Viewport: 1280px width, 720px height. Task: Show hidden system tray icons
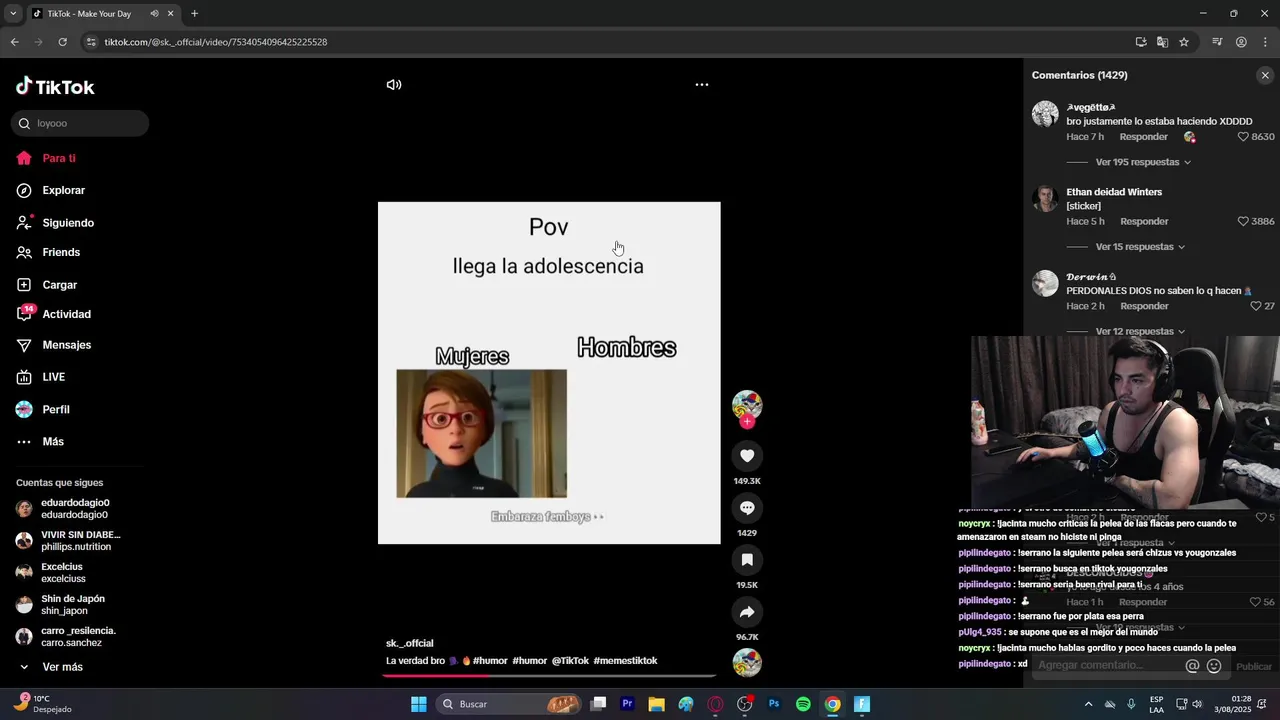pos(1089,704)
